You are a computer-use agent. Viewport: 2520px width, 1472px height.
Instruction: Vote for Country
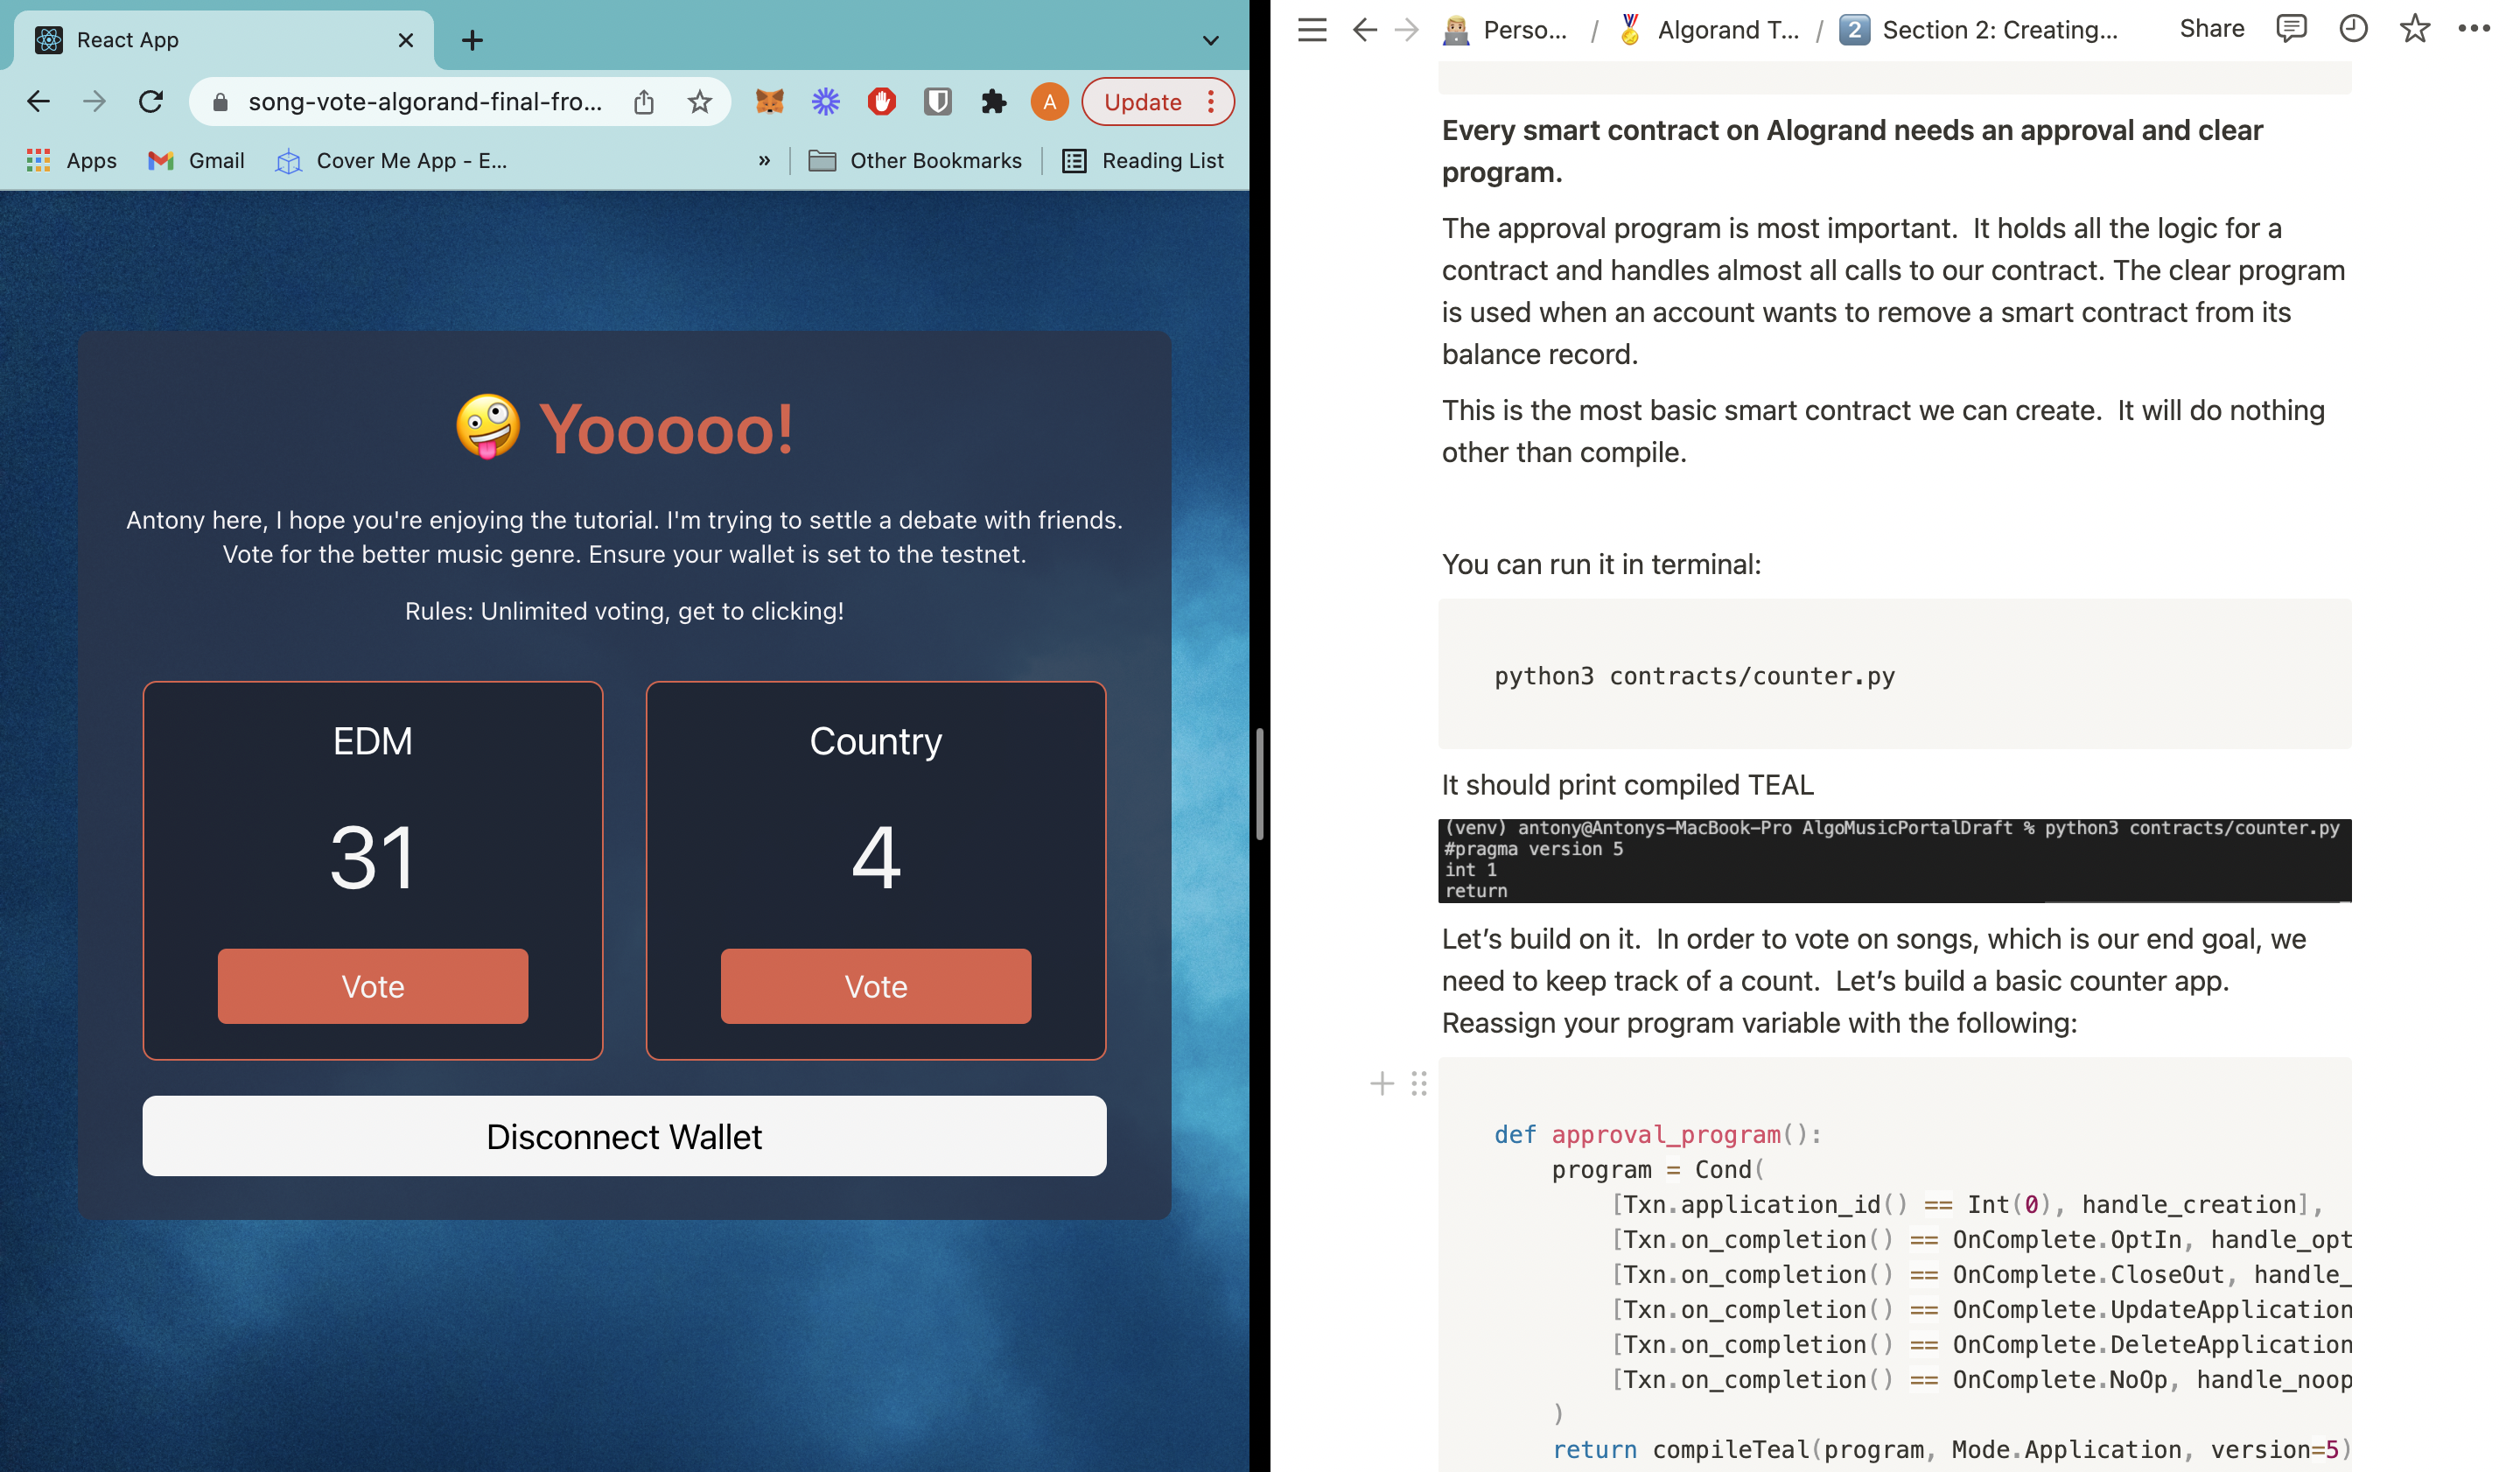pos(876,986)
